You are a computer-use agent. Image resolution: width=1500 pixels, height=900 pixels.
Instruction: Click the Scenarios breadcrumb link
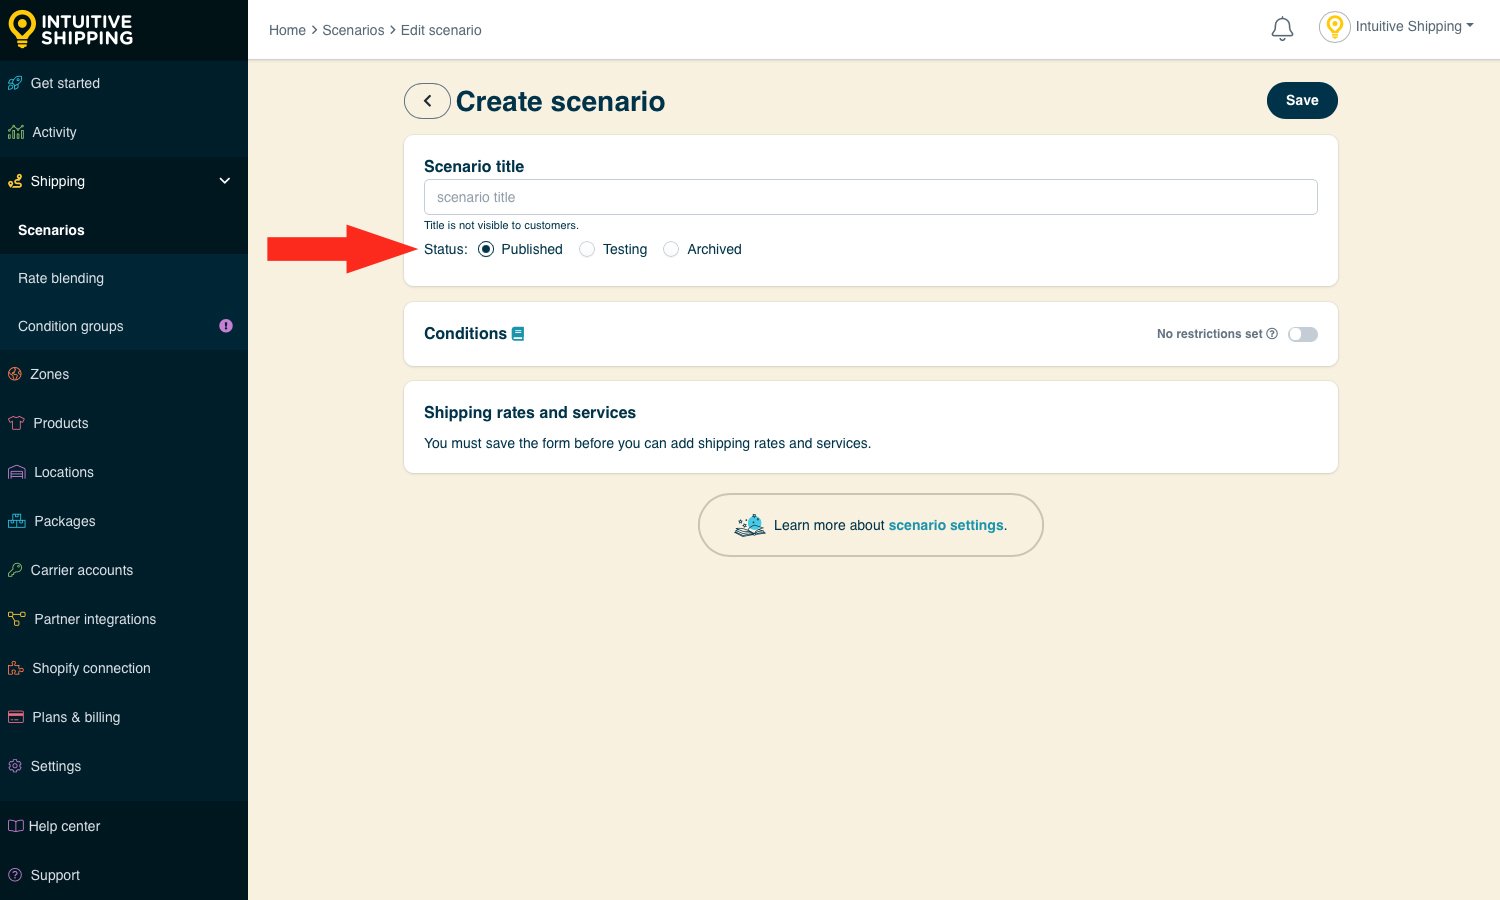click(353, 30)
